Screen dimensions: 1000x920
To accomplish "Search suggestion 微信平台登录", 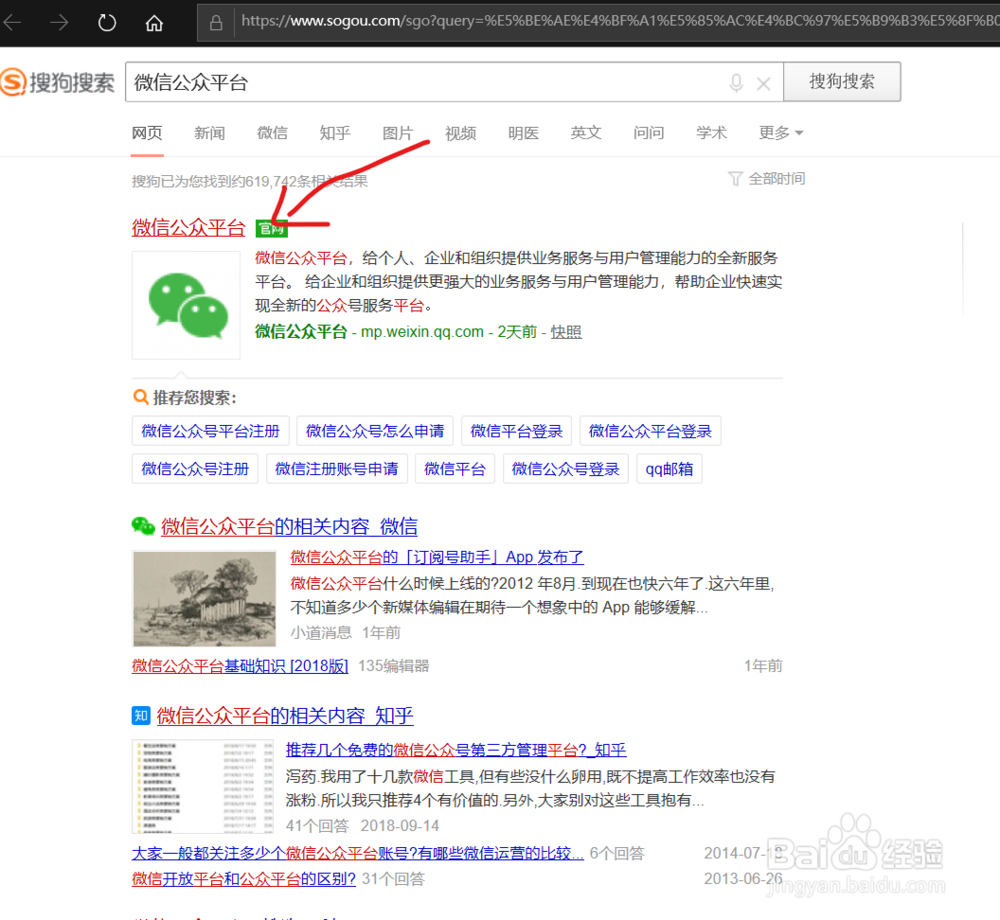I will pos(517,431).
